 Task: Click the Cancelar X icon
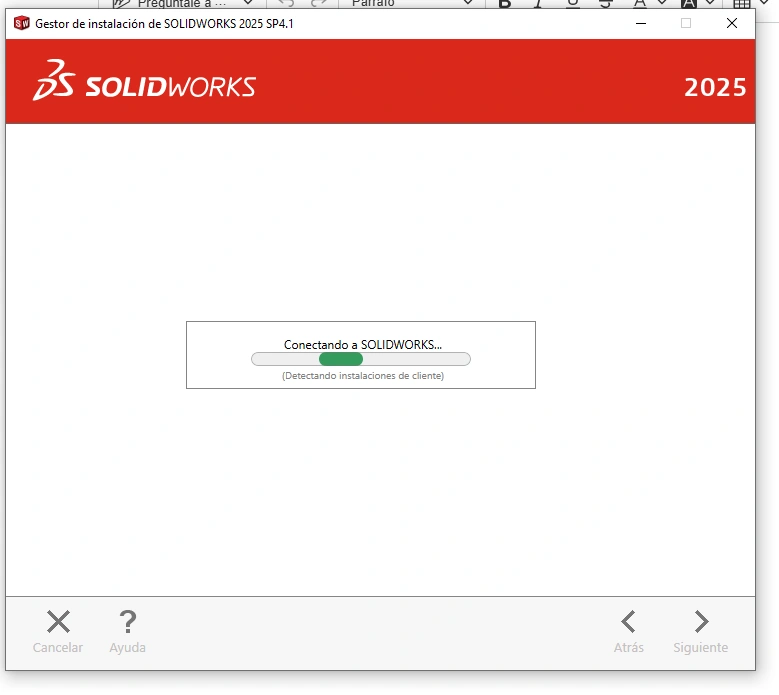pyautogui.click(x=58, y=621)
